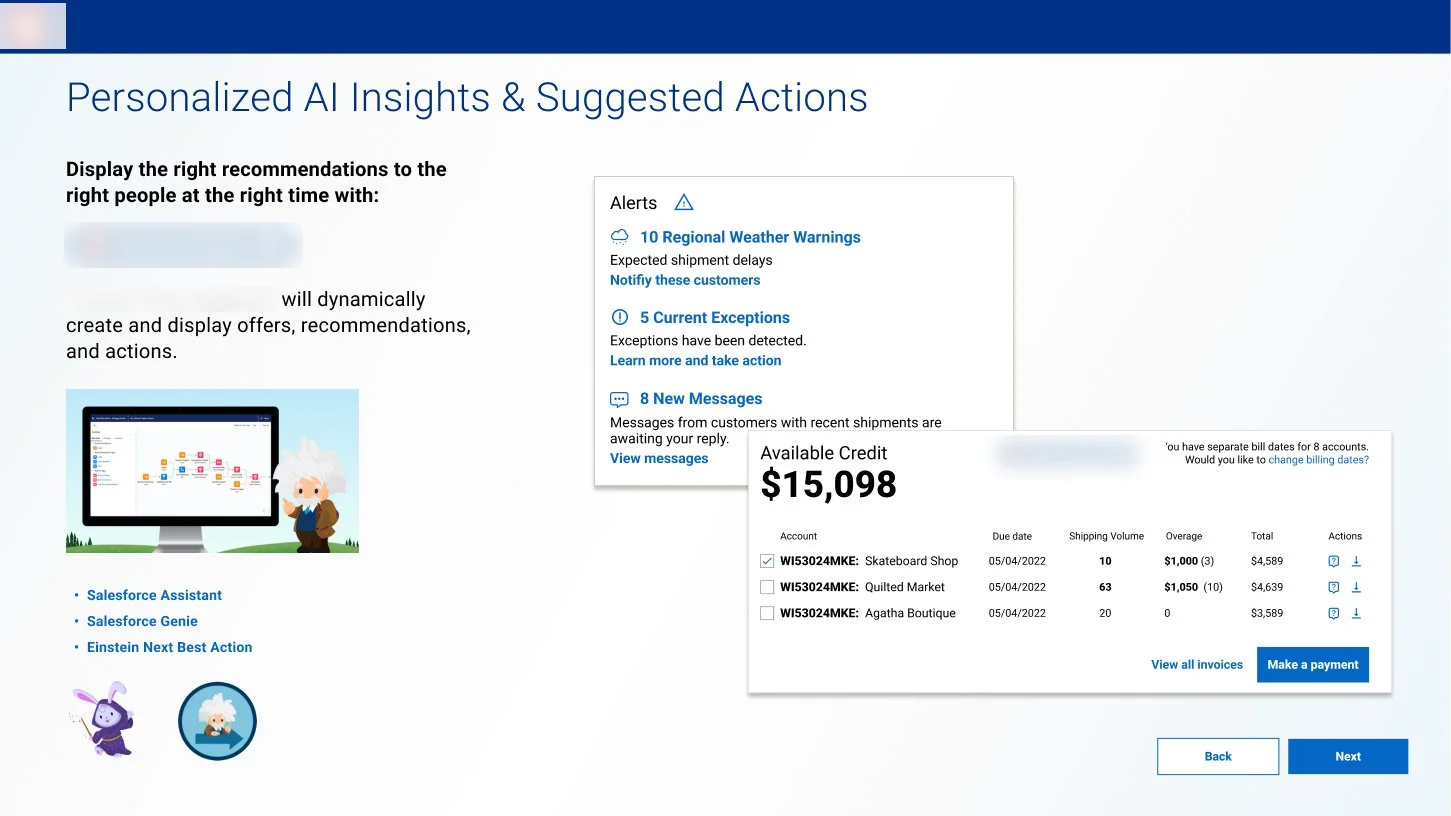Viewport: 1451px width, 816px height.
Task: Click the Shipping Volume column header
Action: click(x=1106, y=536)
